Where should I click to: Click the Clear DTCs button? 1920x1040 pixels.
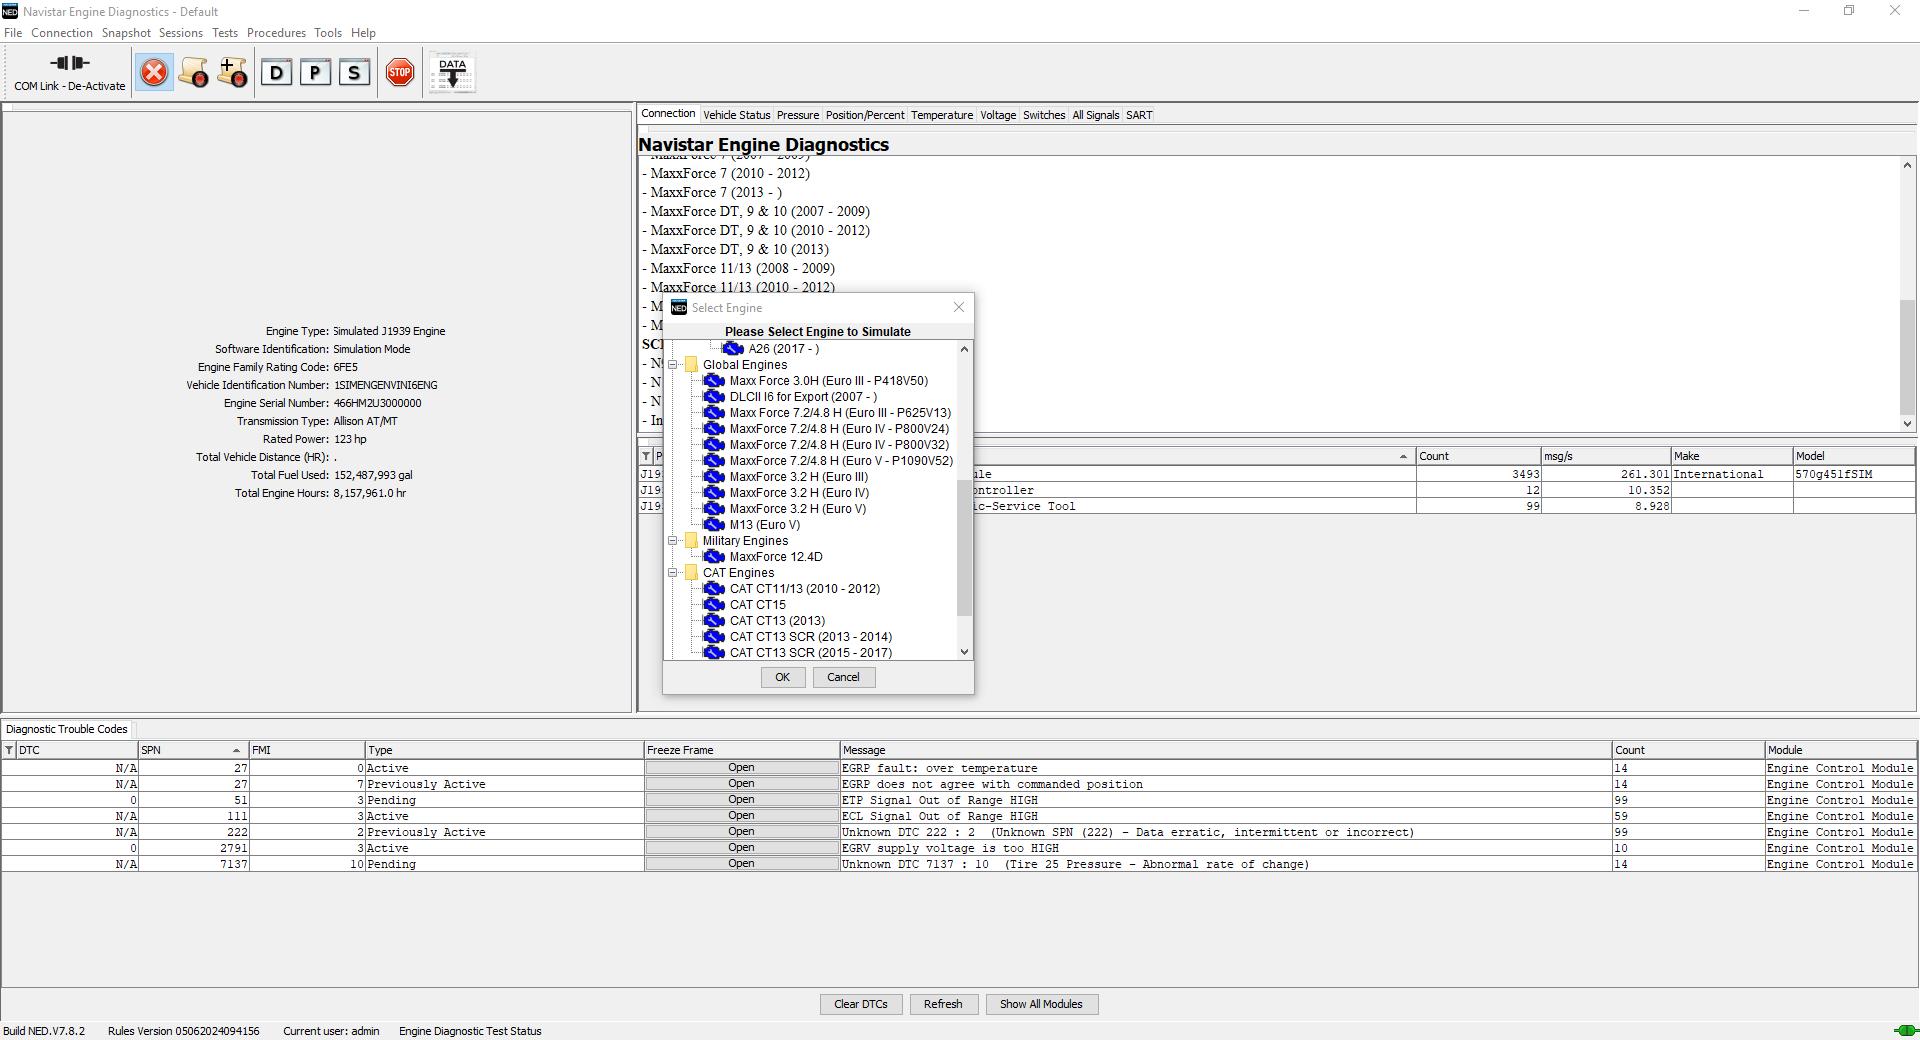tap(860, 1004)
